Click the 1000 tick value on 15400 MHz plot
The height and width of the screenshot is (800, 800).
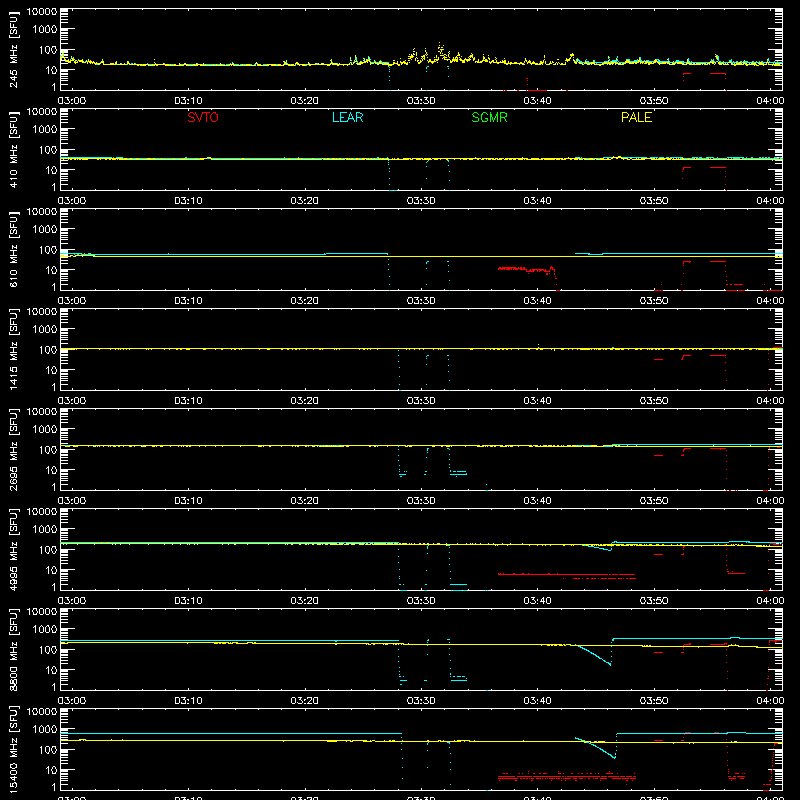point(45,730)
